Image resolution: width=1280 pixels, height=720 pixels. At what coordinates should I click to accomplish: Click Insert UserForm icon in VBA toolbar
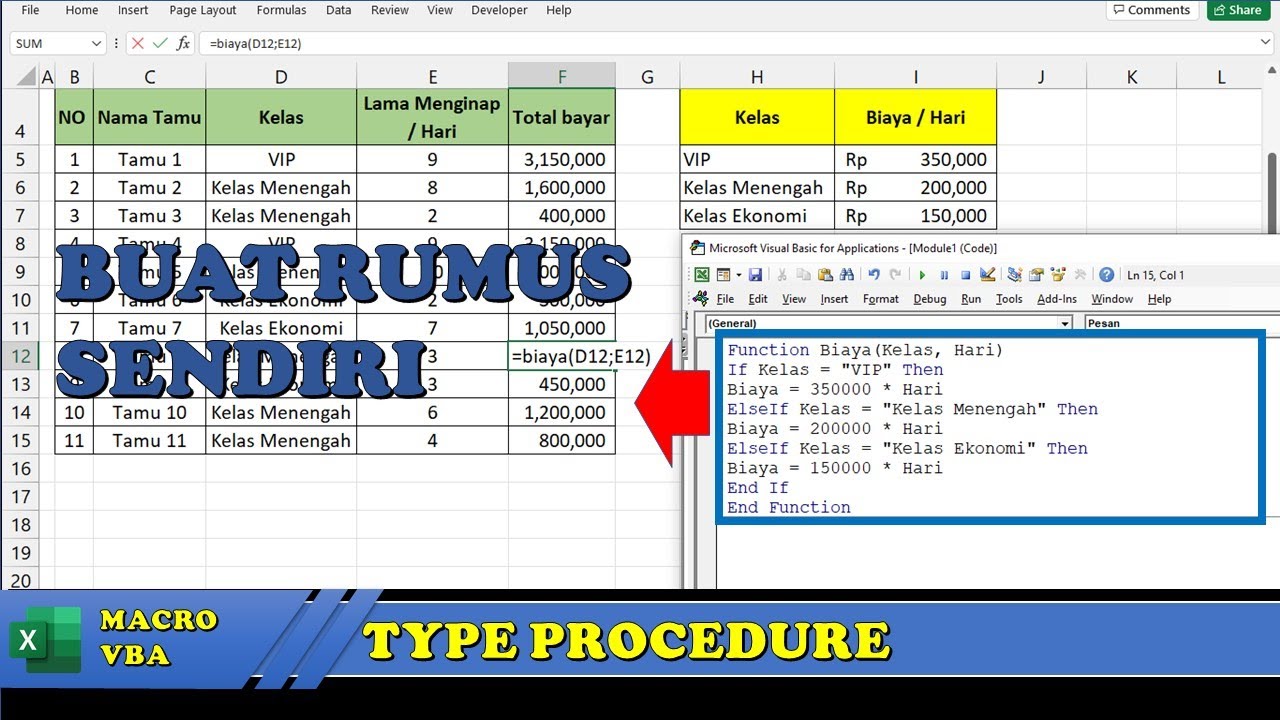click(x=723, y=275)
